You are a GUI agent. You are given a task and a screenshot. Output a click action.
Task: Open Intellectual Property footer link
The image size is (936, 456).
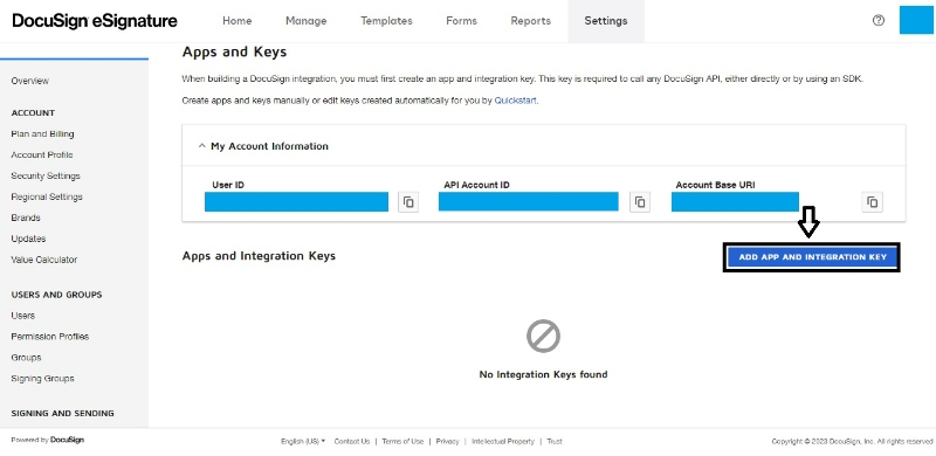(x=503, y=441)
